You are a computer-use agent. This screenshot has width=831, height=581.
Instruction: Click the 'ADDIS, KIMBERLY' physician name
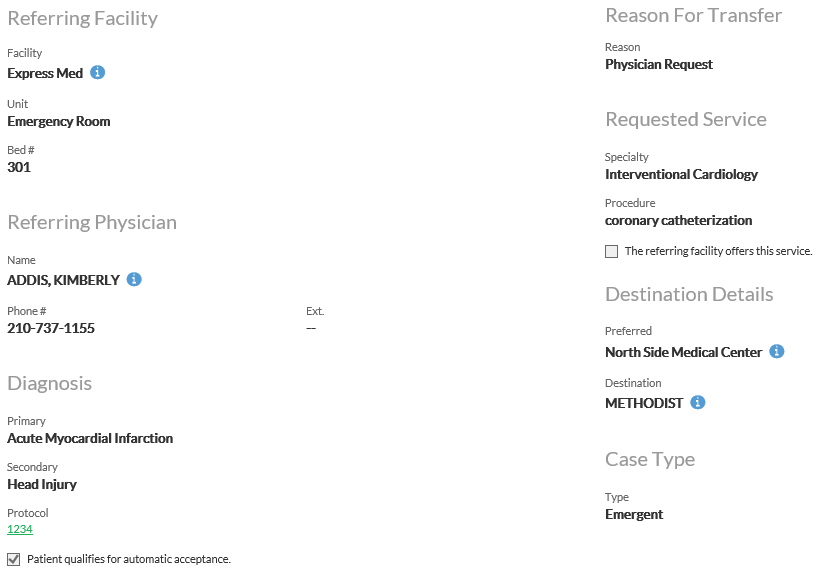coord(63,280)
